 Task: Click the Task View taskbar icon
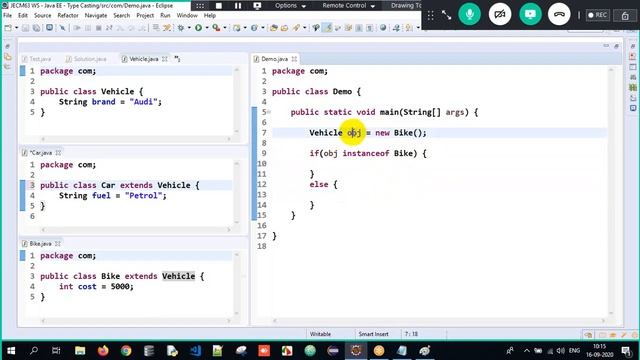(56, 351)
